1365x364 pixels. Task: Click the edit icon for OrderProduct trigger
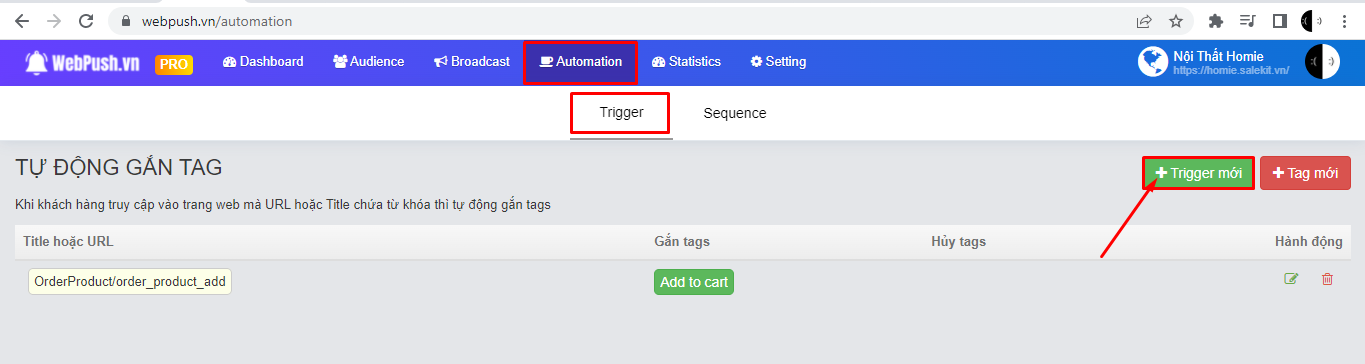click(x=1291, y=279)
